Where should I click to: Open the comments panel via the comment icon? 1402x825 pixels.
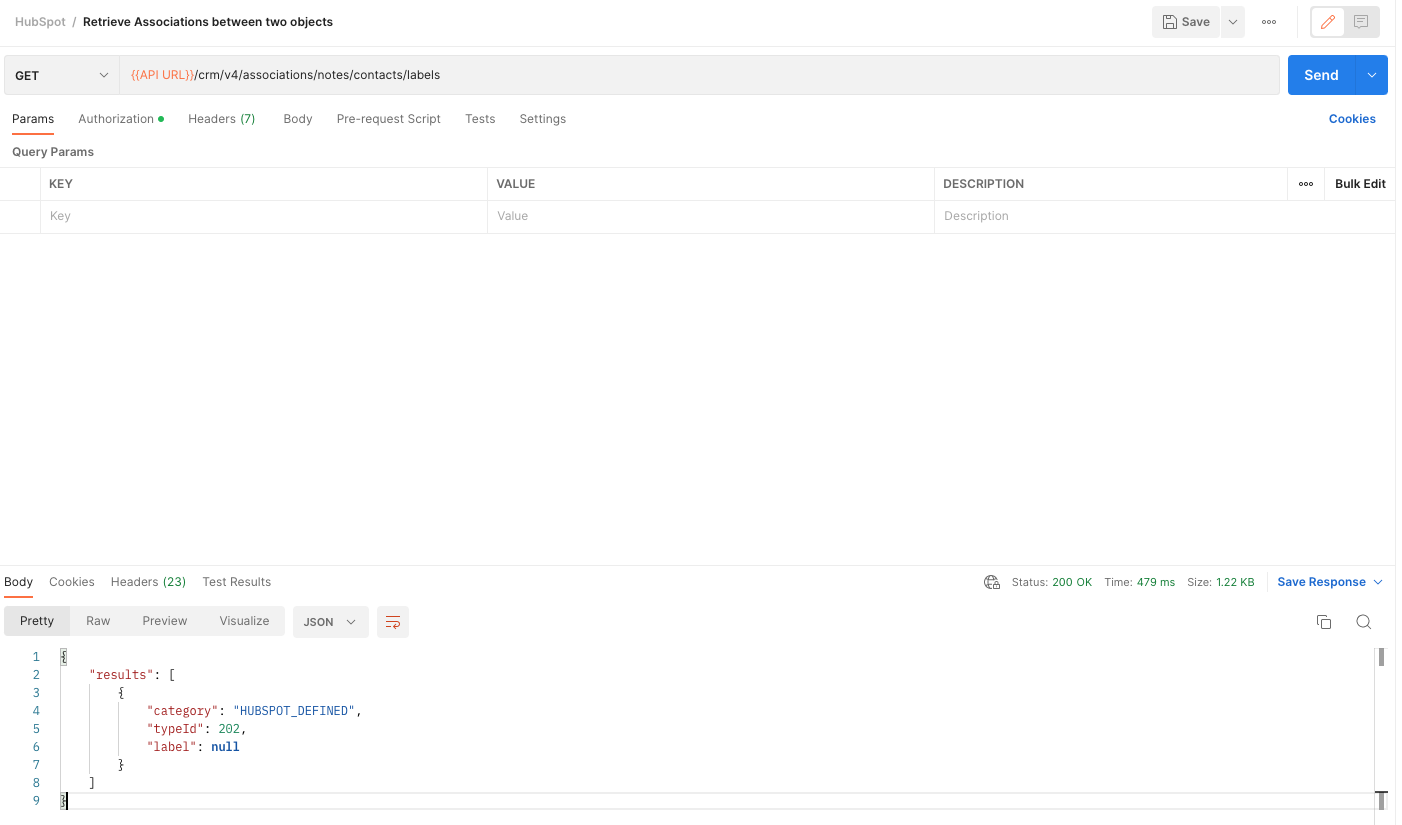(x=1360, y=21)
